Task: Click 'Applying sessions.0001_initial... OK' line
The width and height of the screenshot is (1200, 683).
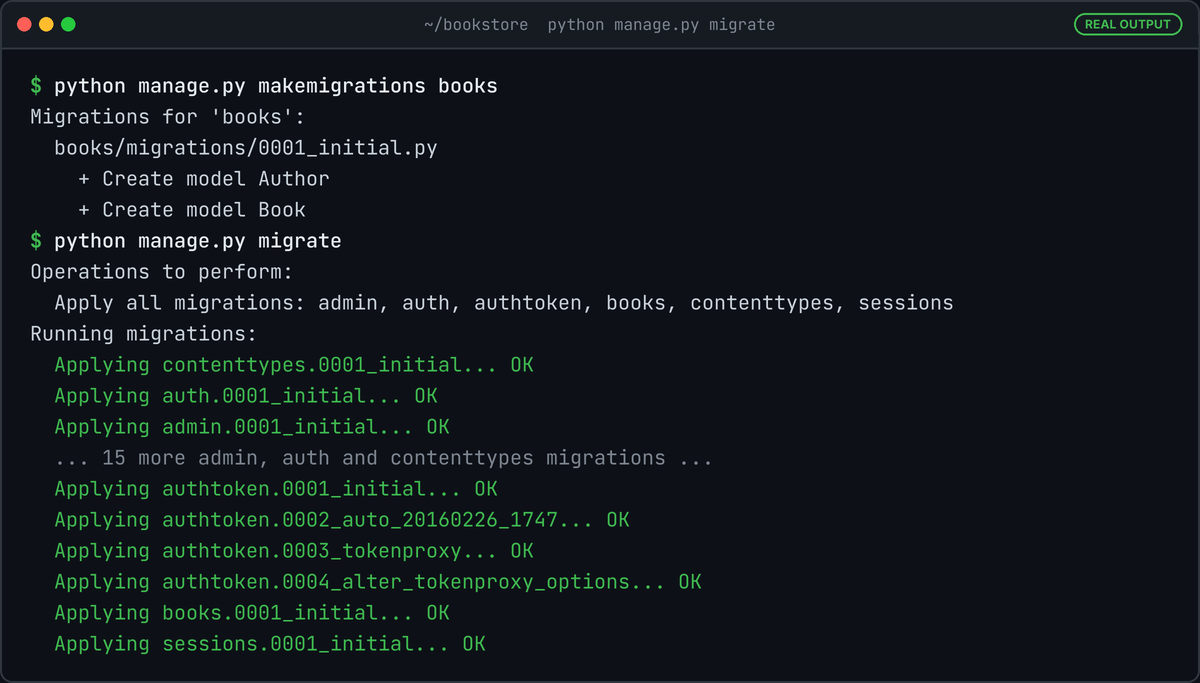Action: [x=270, y=644]
